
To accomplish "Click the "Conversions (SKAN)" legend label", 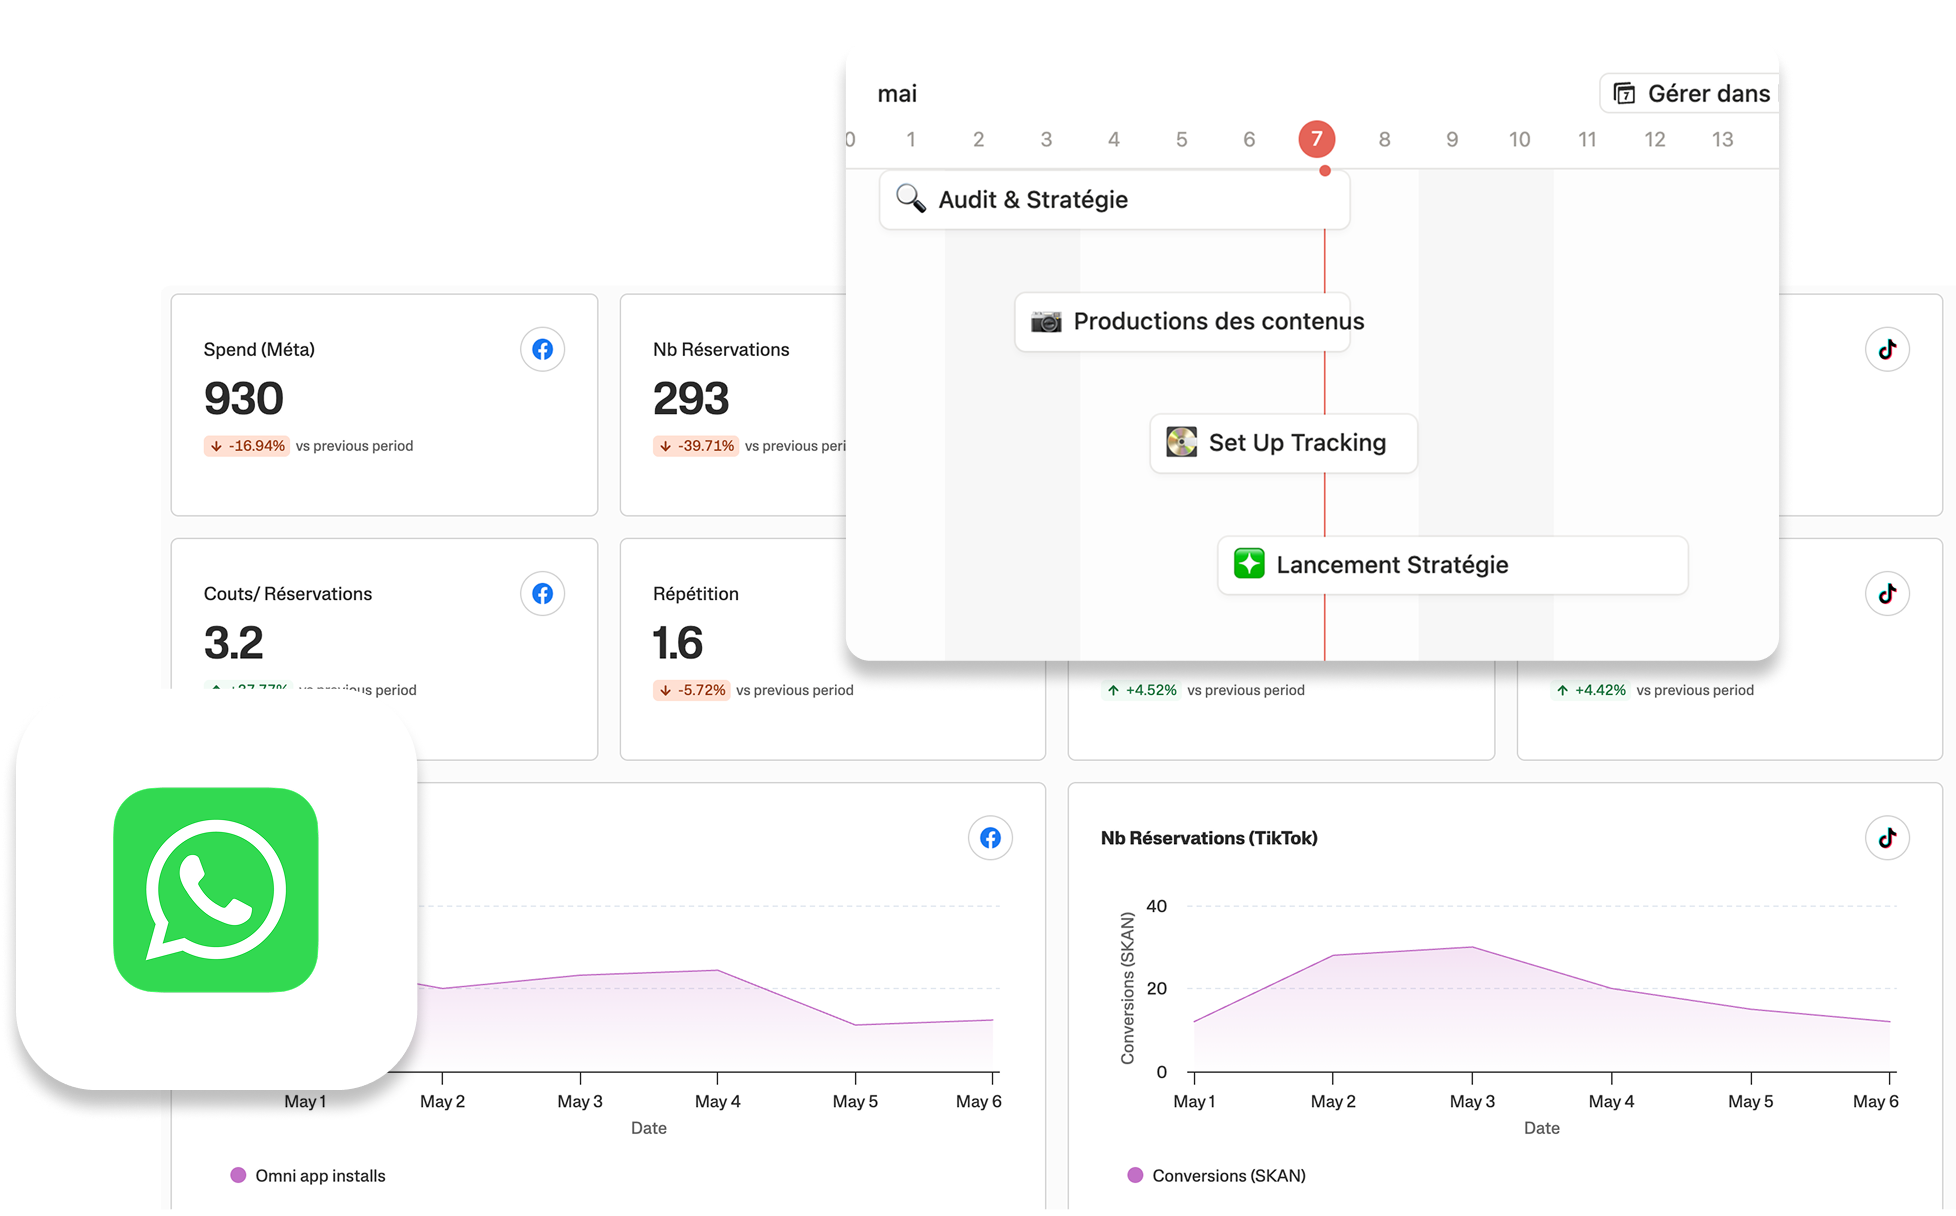I will (x=1229, y=1176).
